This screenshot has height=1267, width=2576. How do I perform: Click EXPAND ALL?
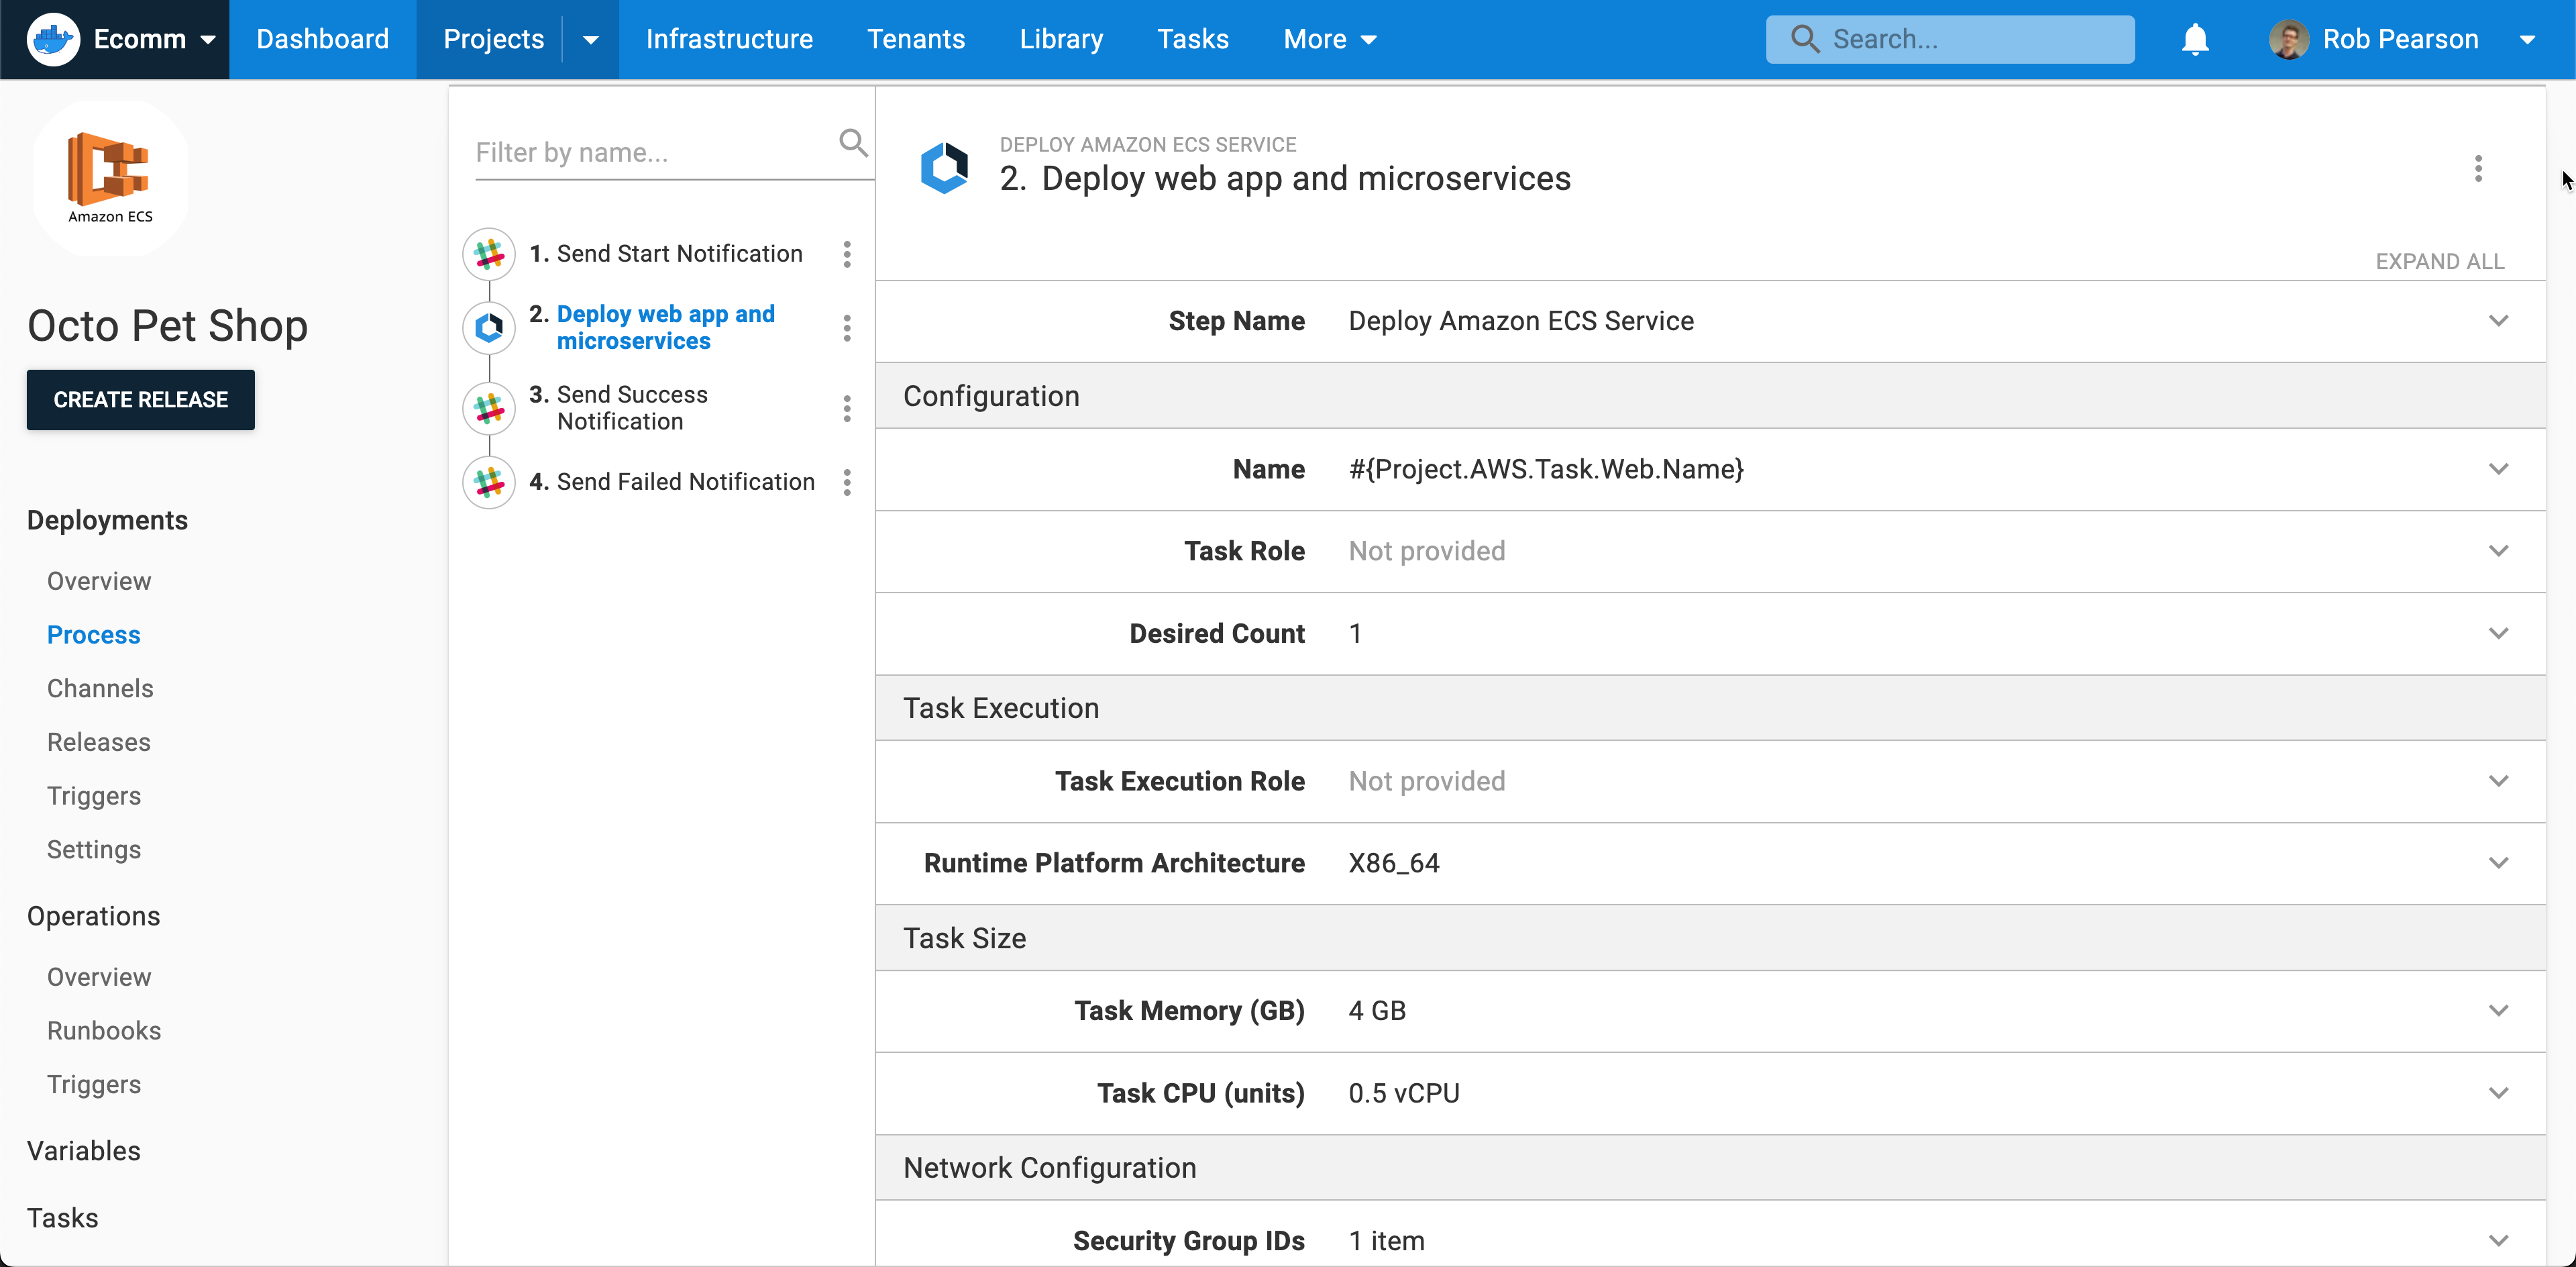2439,260
